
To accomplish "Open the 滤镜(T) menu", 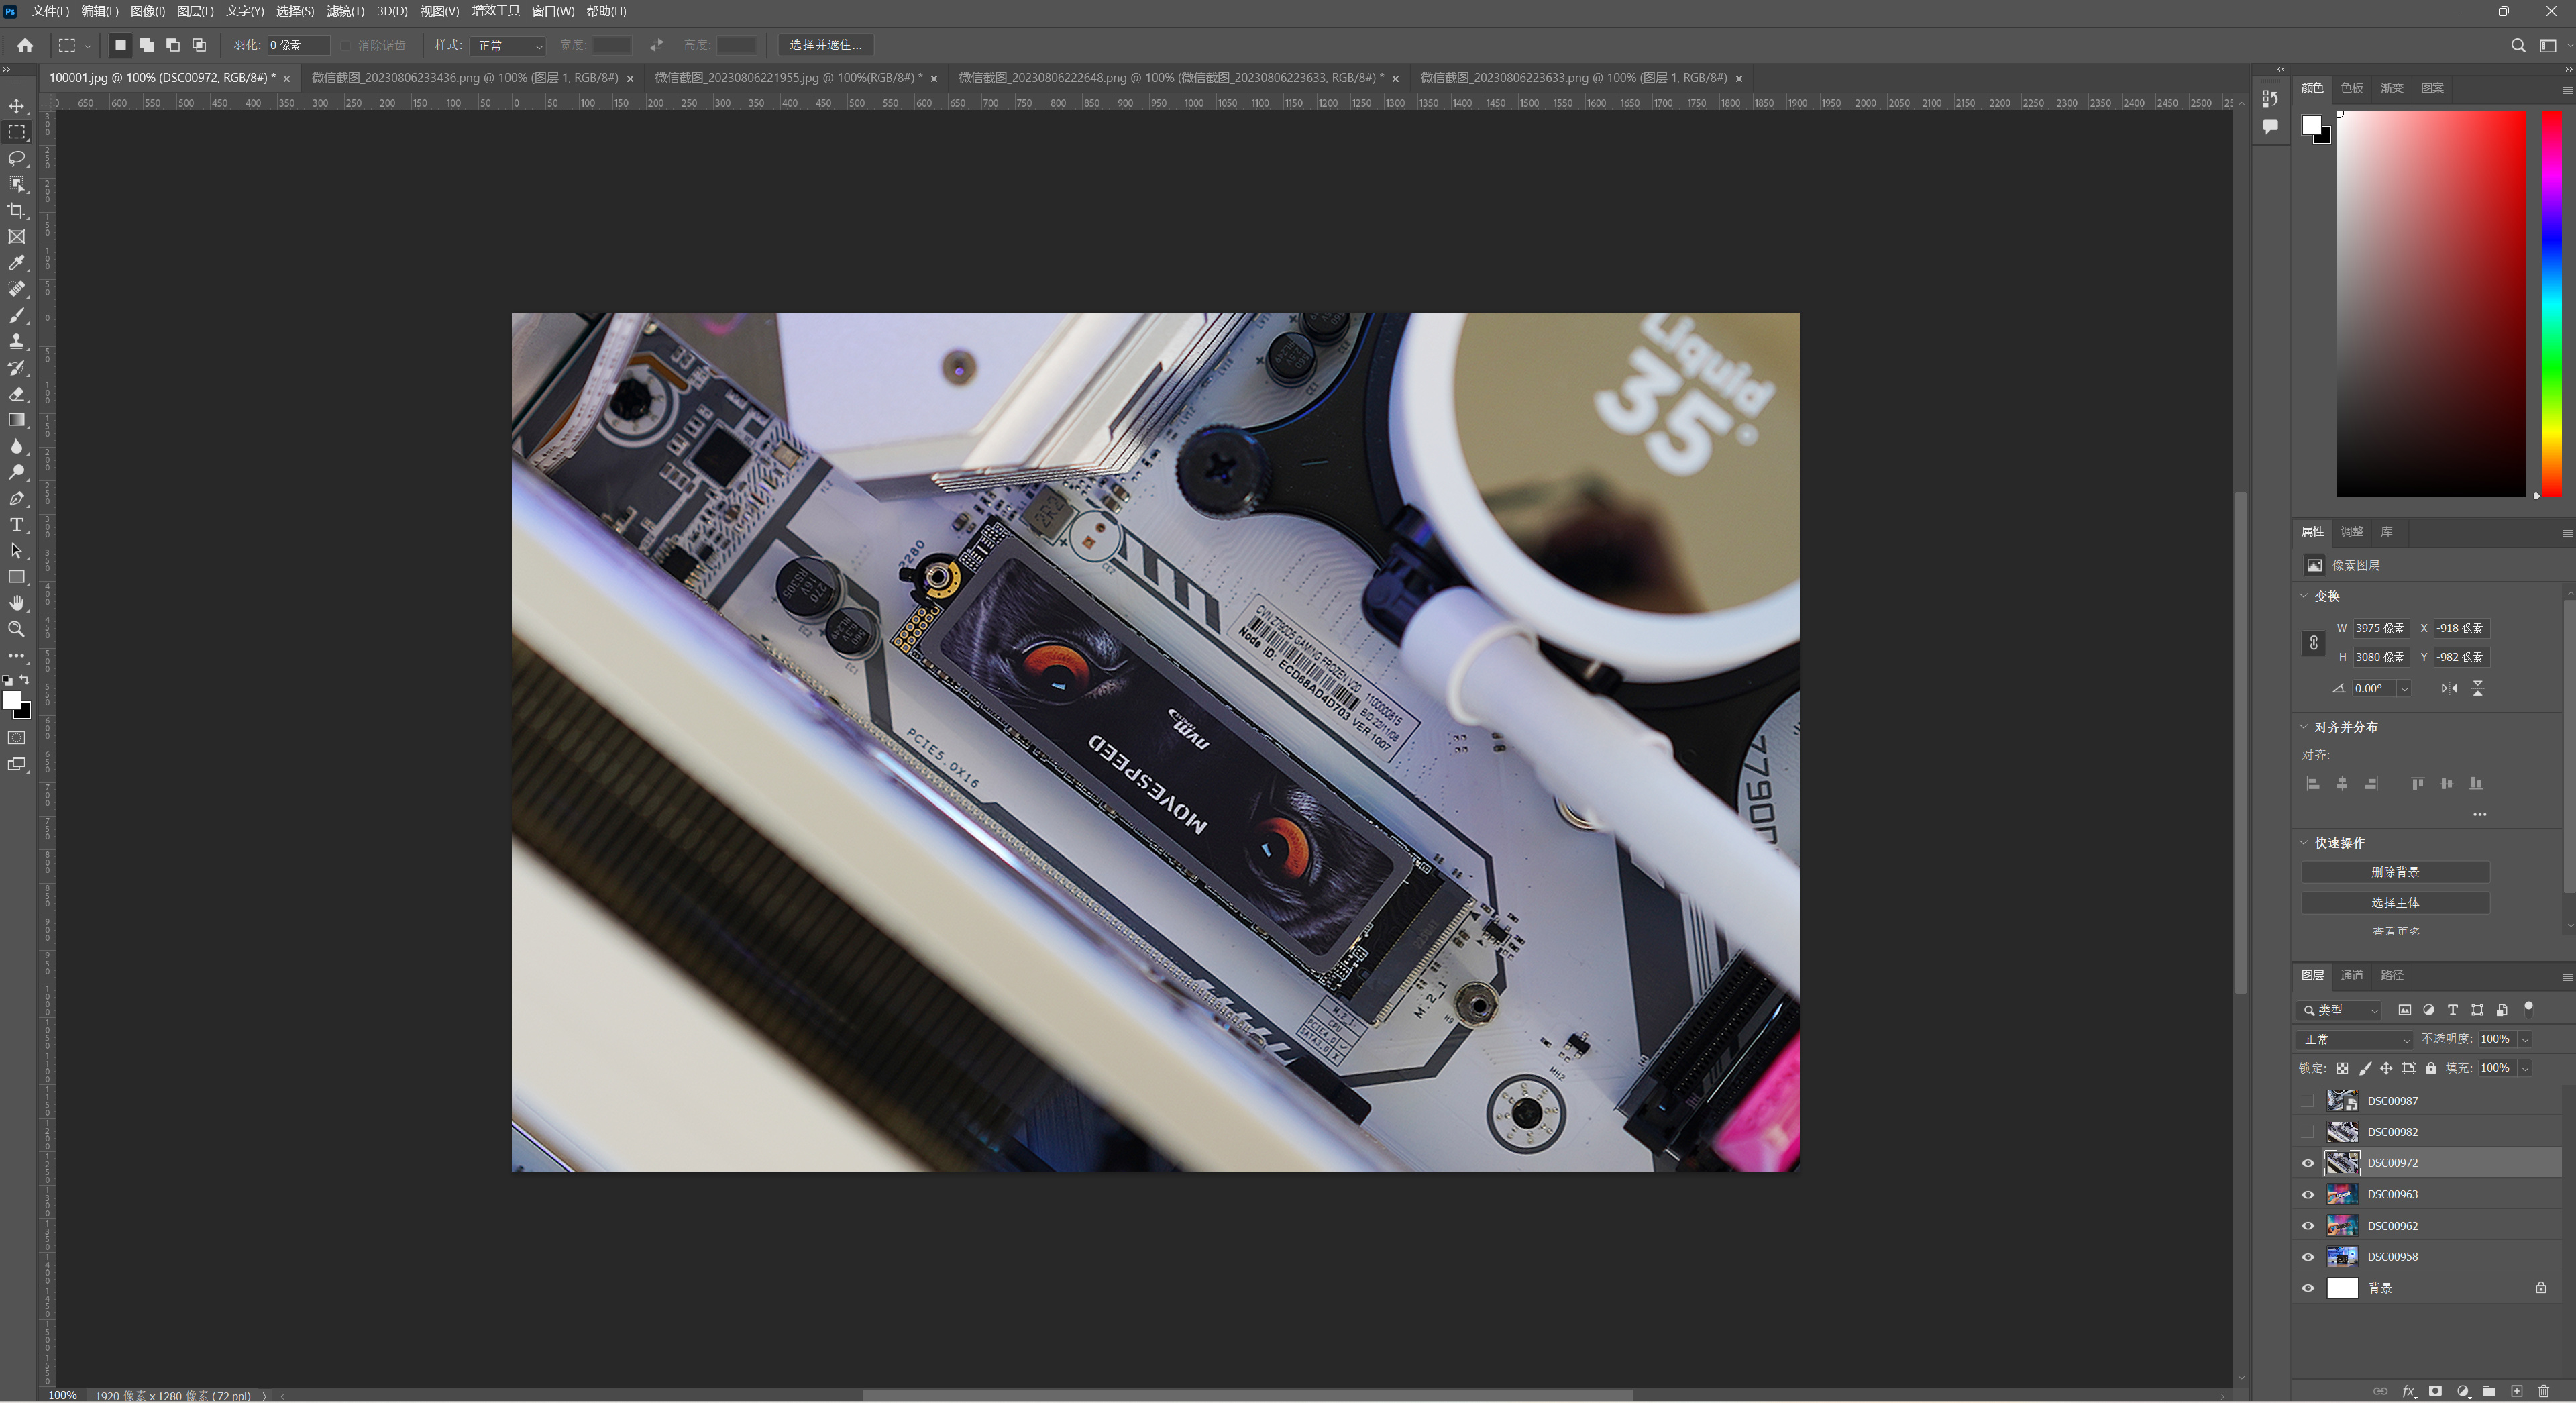I will click(345, 11).
